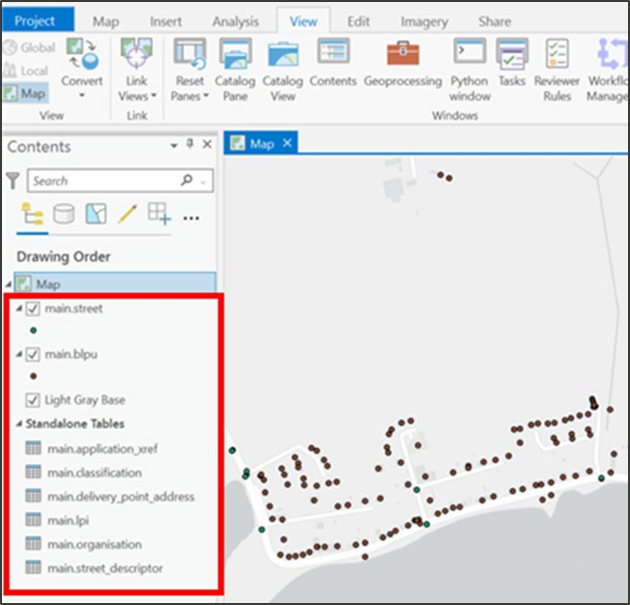Open the Workflow Manager window
Viewport: 630px width, 605px height.
(607, 70)
